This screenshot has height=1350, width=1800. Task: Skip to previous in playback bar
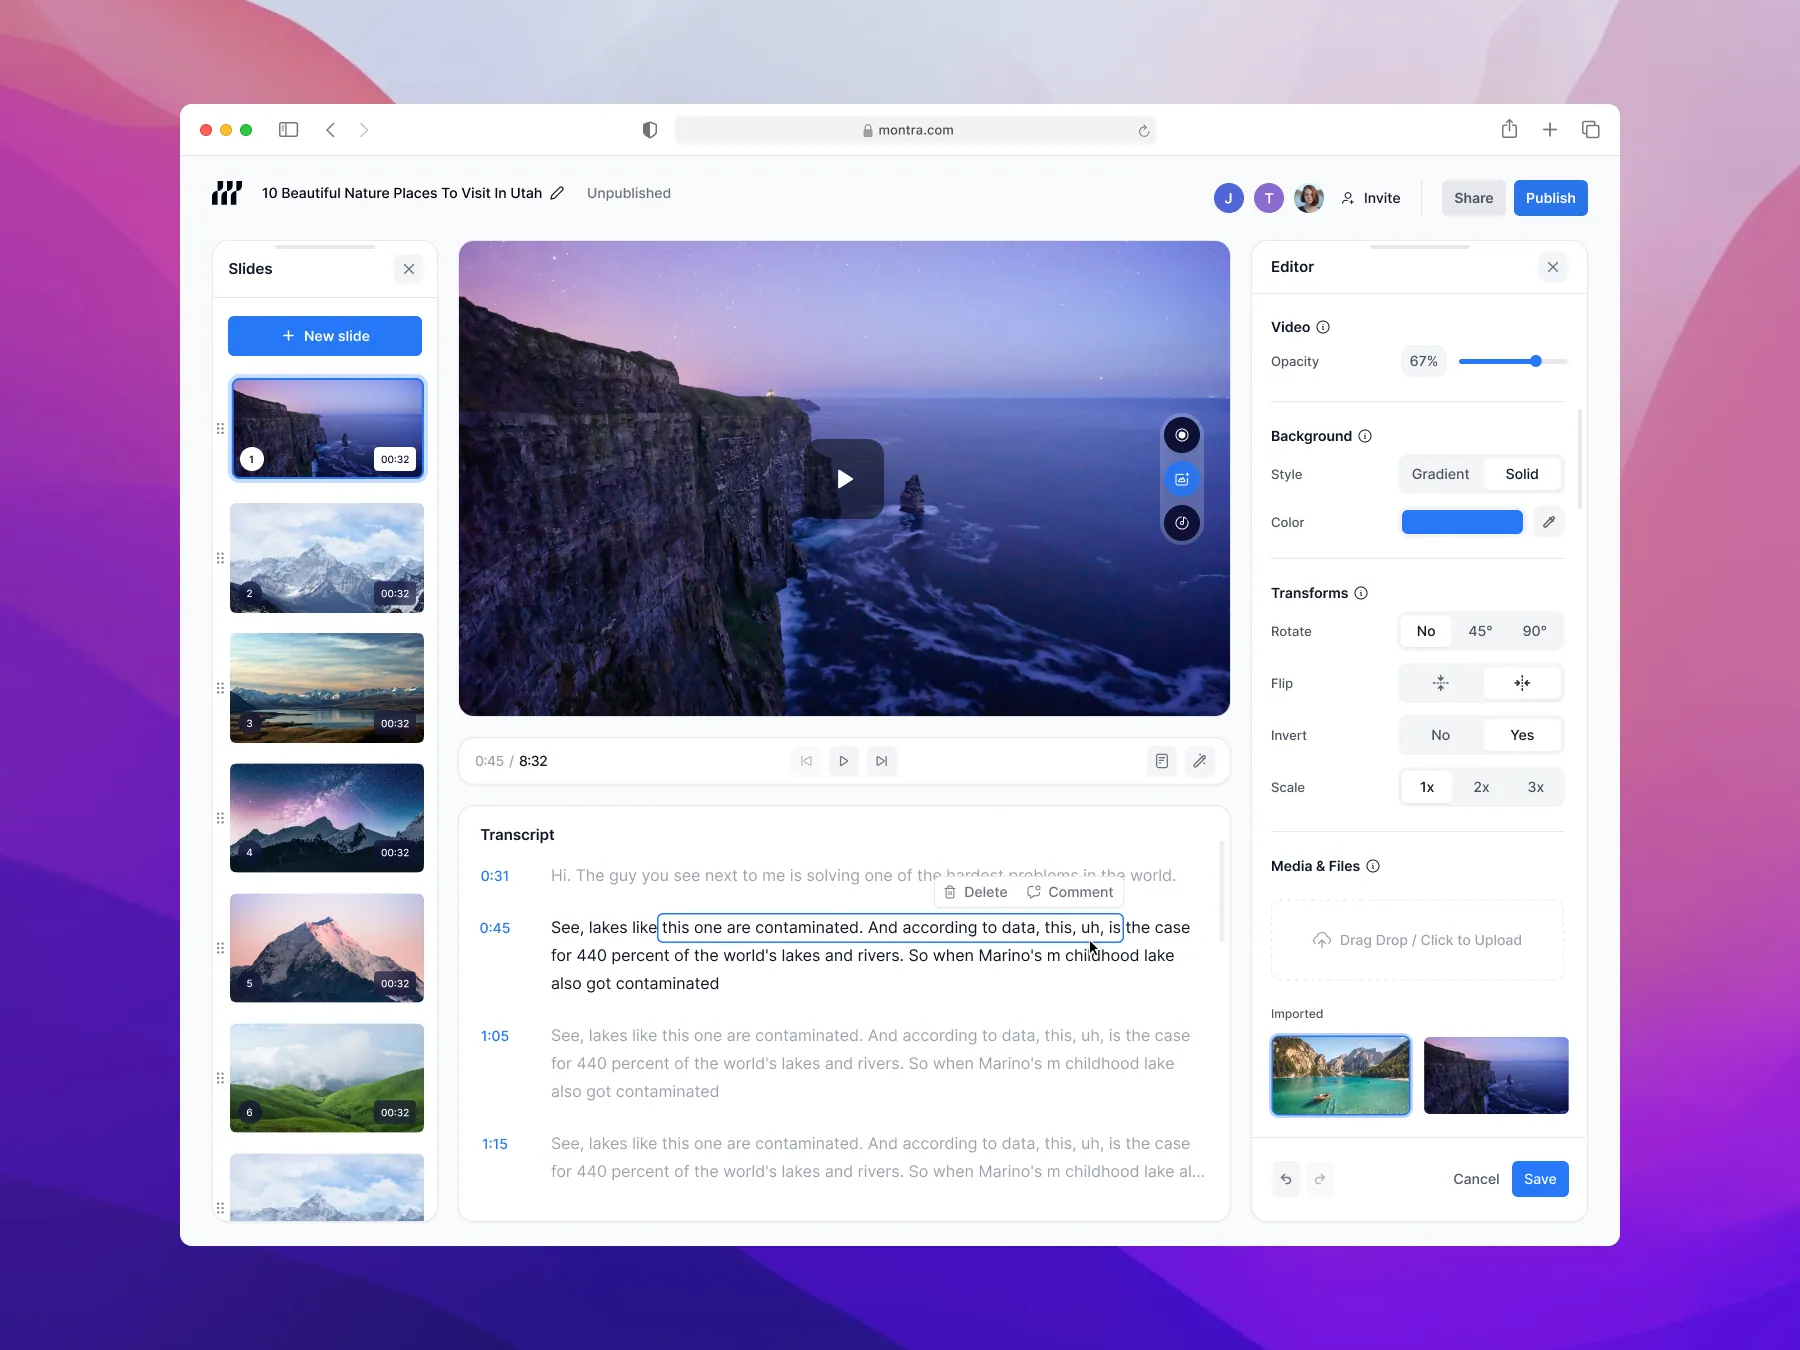click(806, 761)
